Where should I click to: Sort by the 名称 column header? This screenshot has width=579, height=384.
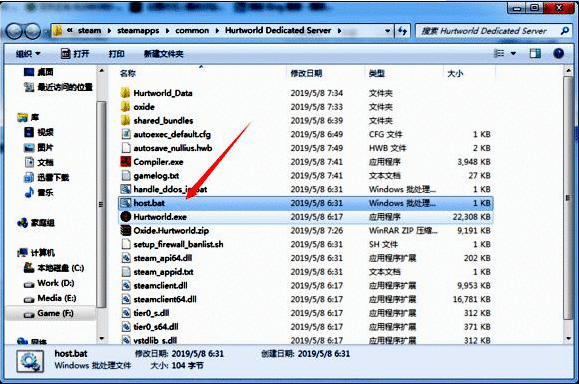coord(128,73)
